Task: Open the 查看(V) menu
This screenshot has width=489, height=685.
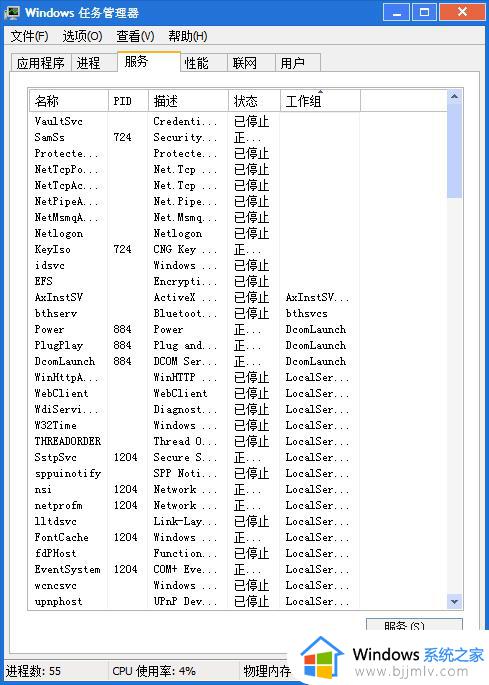Action: coord(135,36)
